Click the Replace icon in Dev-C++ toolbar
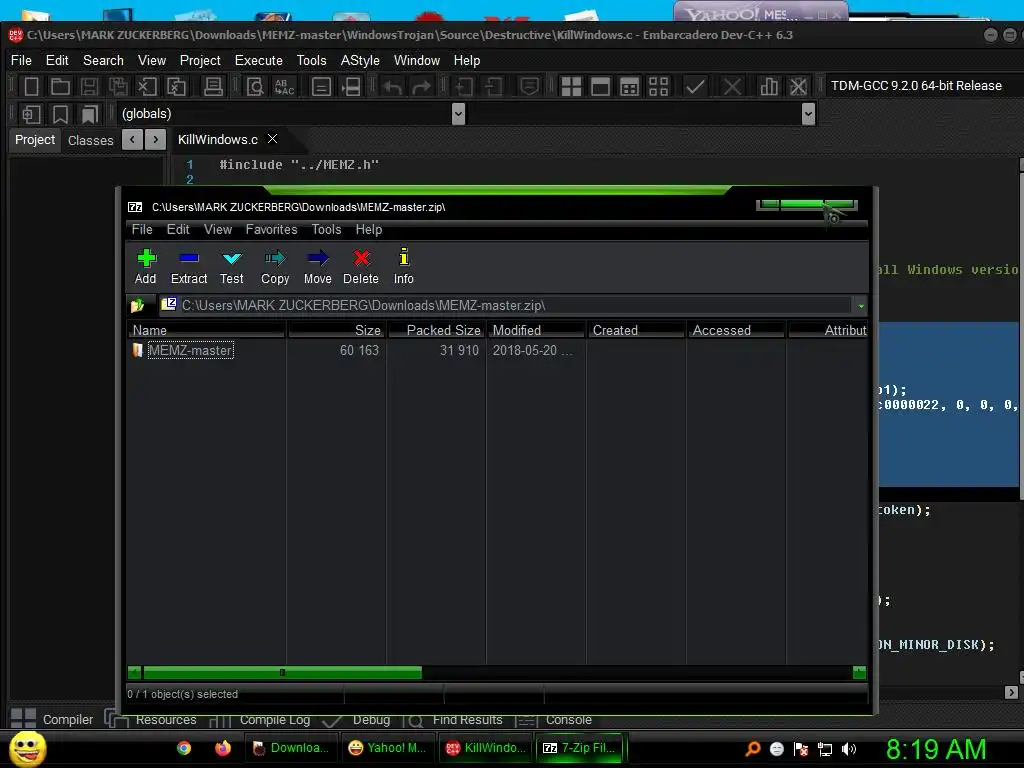Viewport: 1024px width, 768px height. click(285, 86)
